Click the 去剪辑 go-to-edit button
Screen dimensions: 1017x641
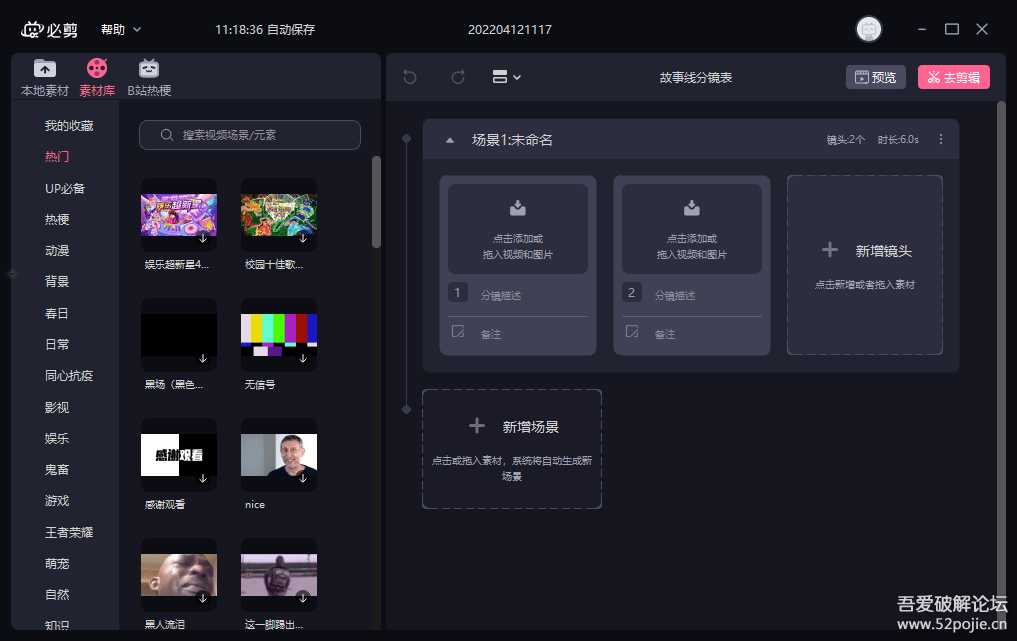coord(953,77)
